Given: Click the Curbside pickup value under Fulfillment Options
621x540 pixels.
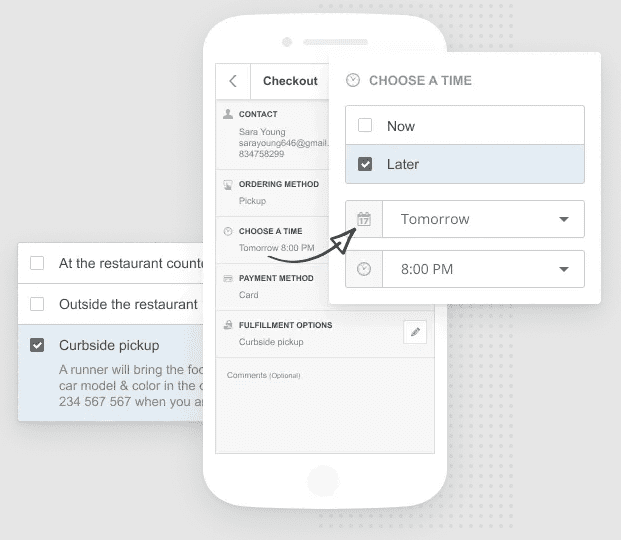Looking at the screenshot, I should coord(271,342).
